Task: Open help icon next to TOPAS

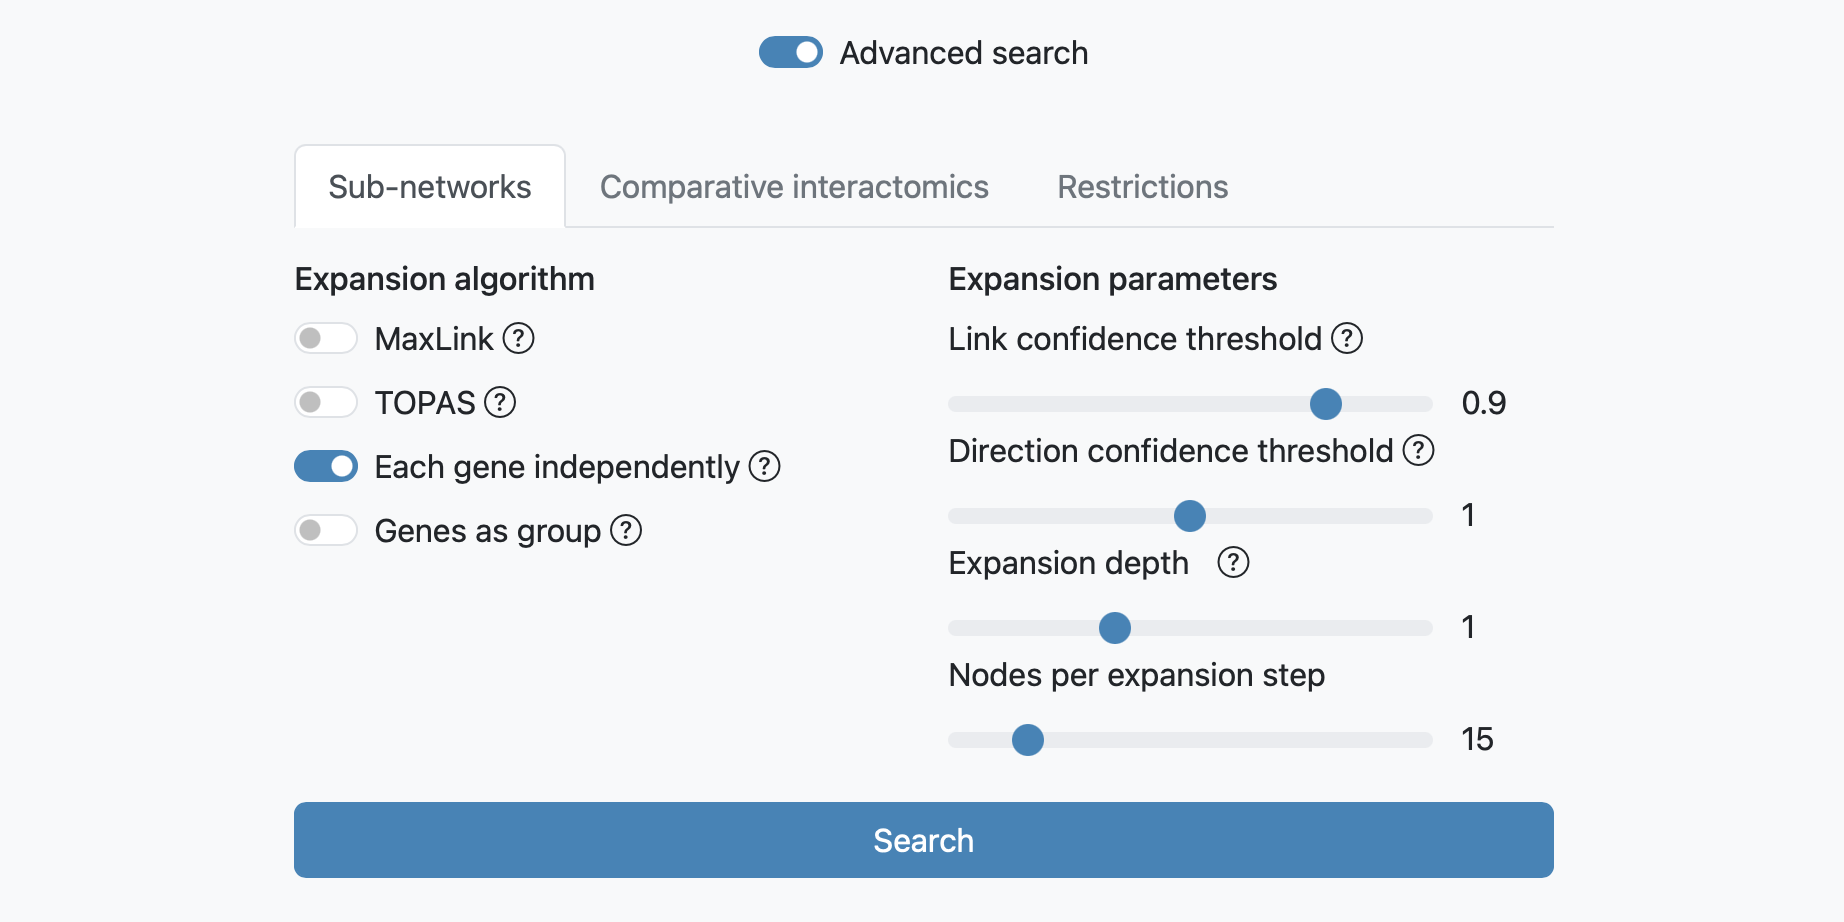Action: click(500, 403)
